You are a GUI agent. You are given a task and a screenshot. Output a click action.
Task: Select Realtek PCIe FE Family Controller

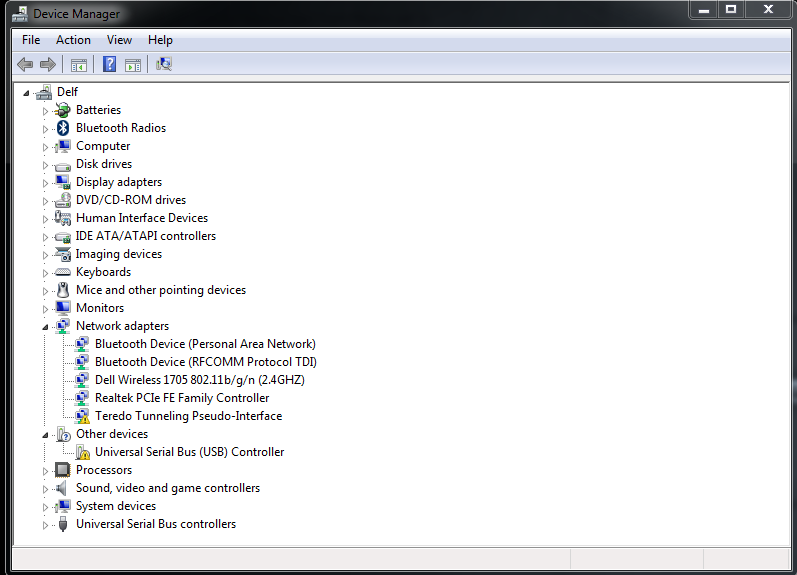tap(182, 398)
